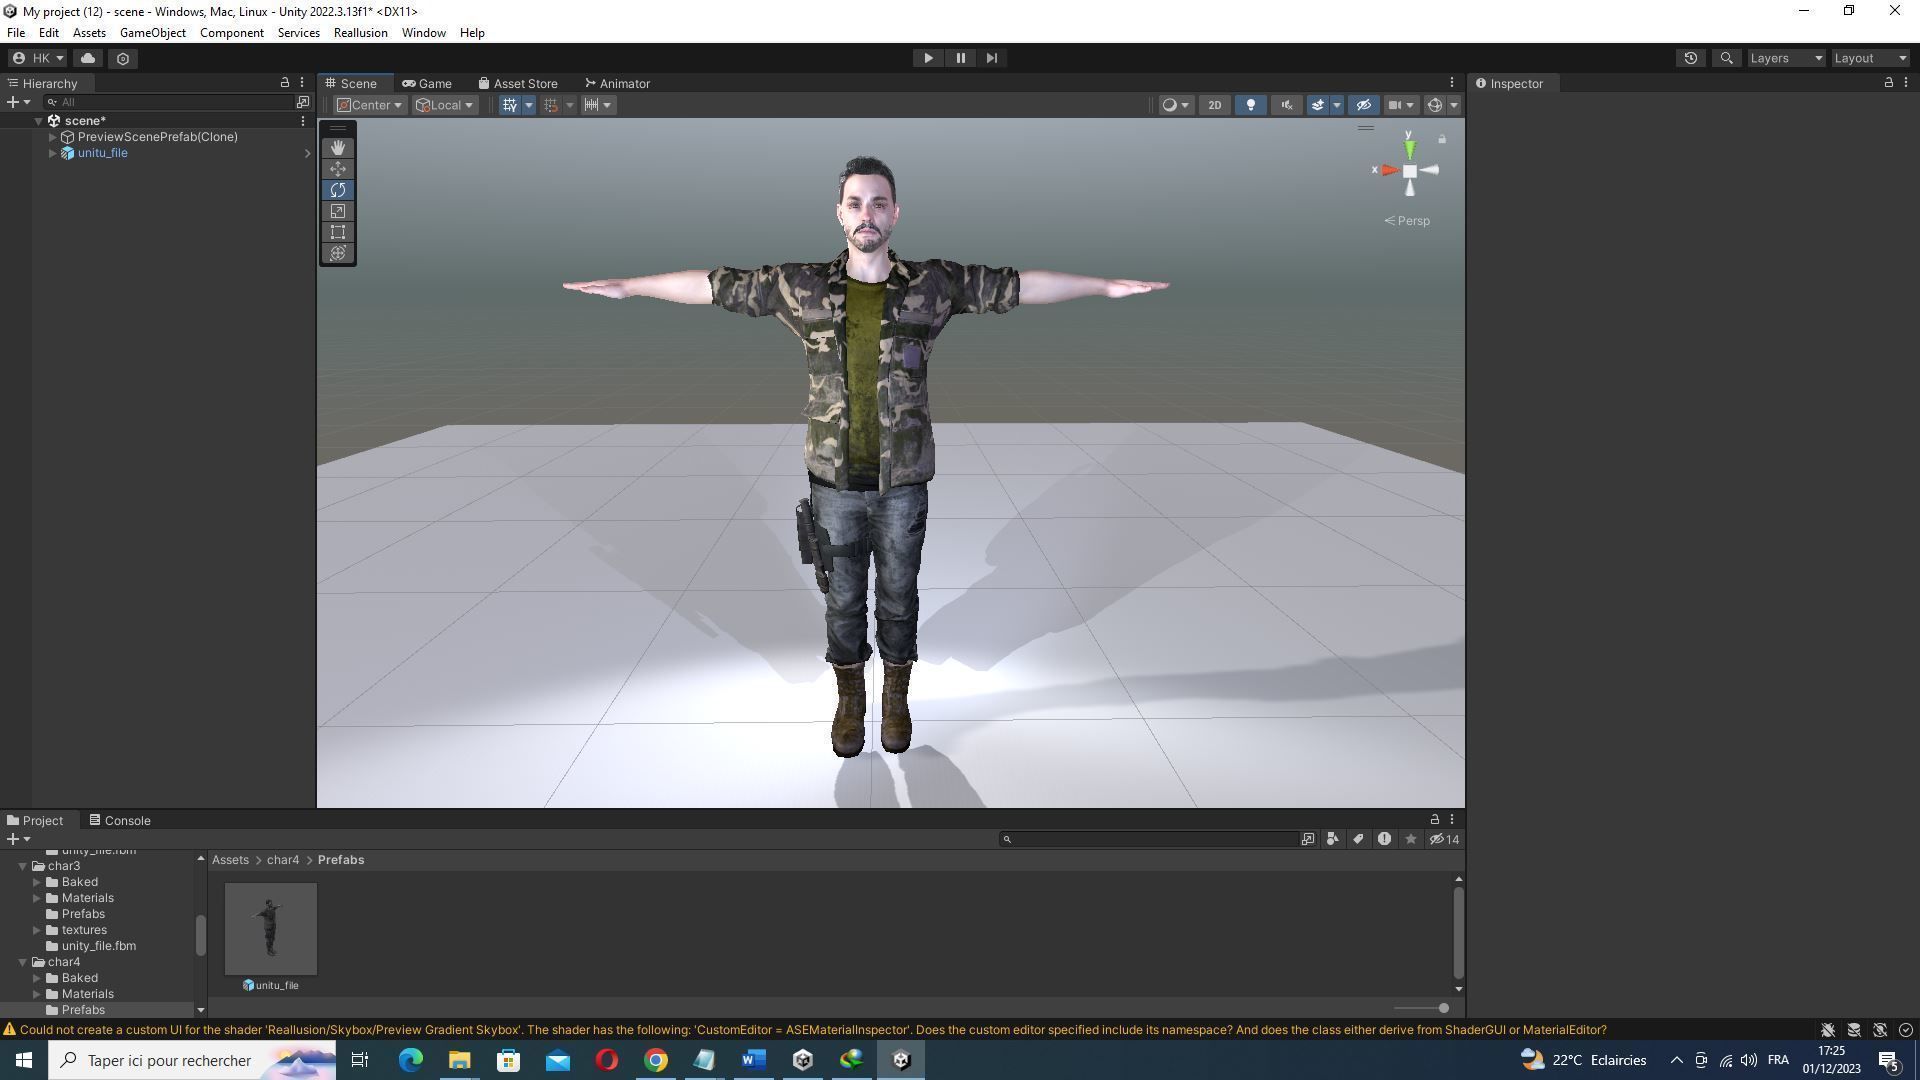The image size is (1920, 1080).
Task: Select the Move tool
Action: [x=338, y=169]
